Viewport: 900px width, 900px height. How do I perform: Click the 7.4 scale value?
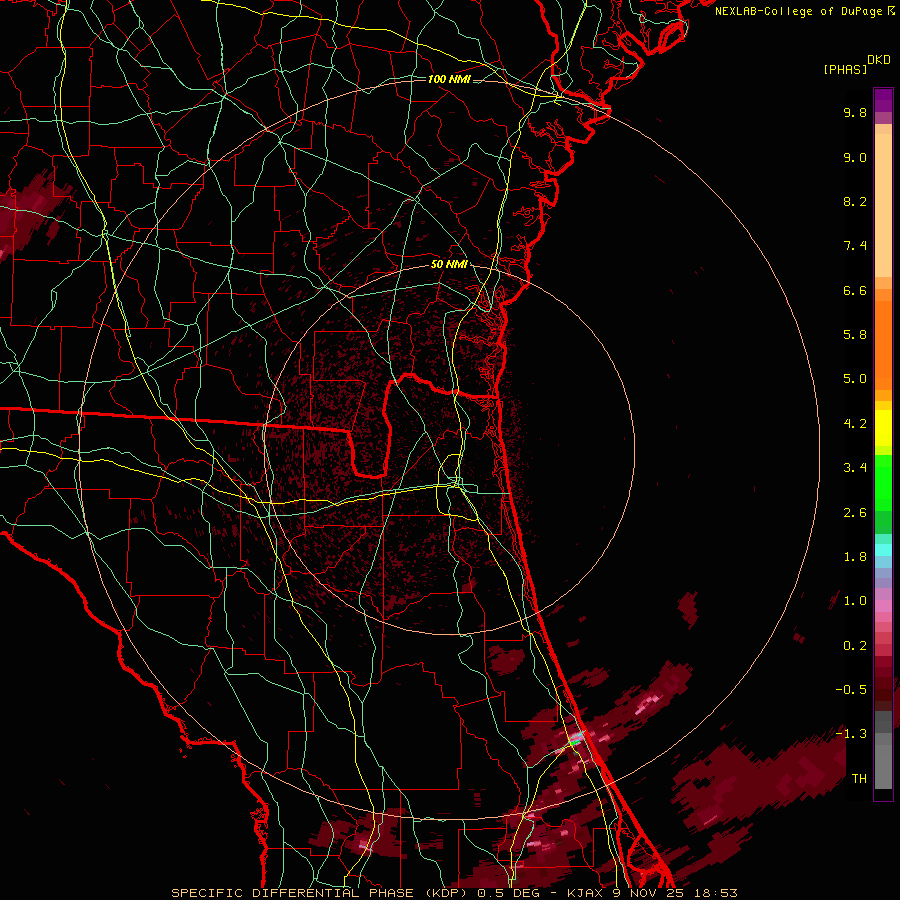pos(855,246)
